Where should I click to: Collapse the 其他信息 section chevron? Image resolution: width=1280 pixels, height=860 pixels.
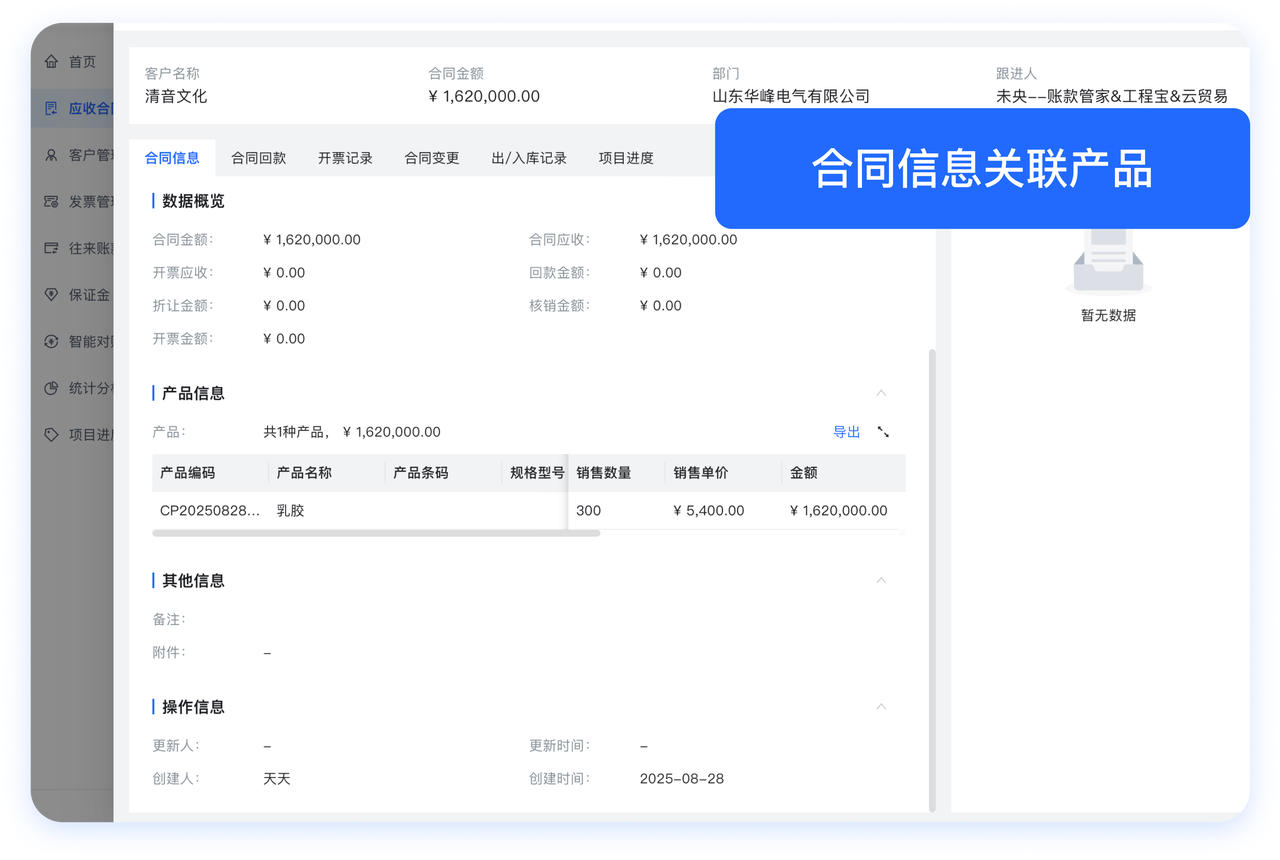pos(881,580)
